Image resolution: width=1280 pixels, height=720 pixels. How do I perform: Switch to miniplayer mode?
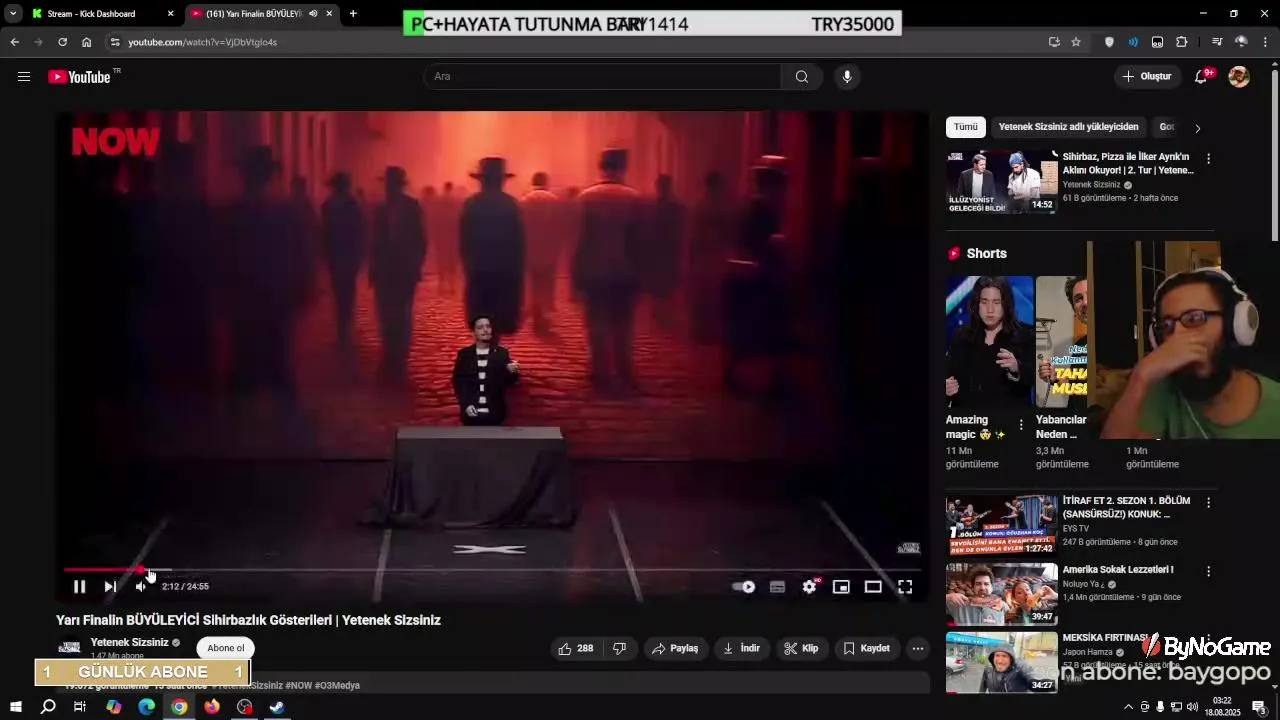[x=841, y=587]
